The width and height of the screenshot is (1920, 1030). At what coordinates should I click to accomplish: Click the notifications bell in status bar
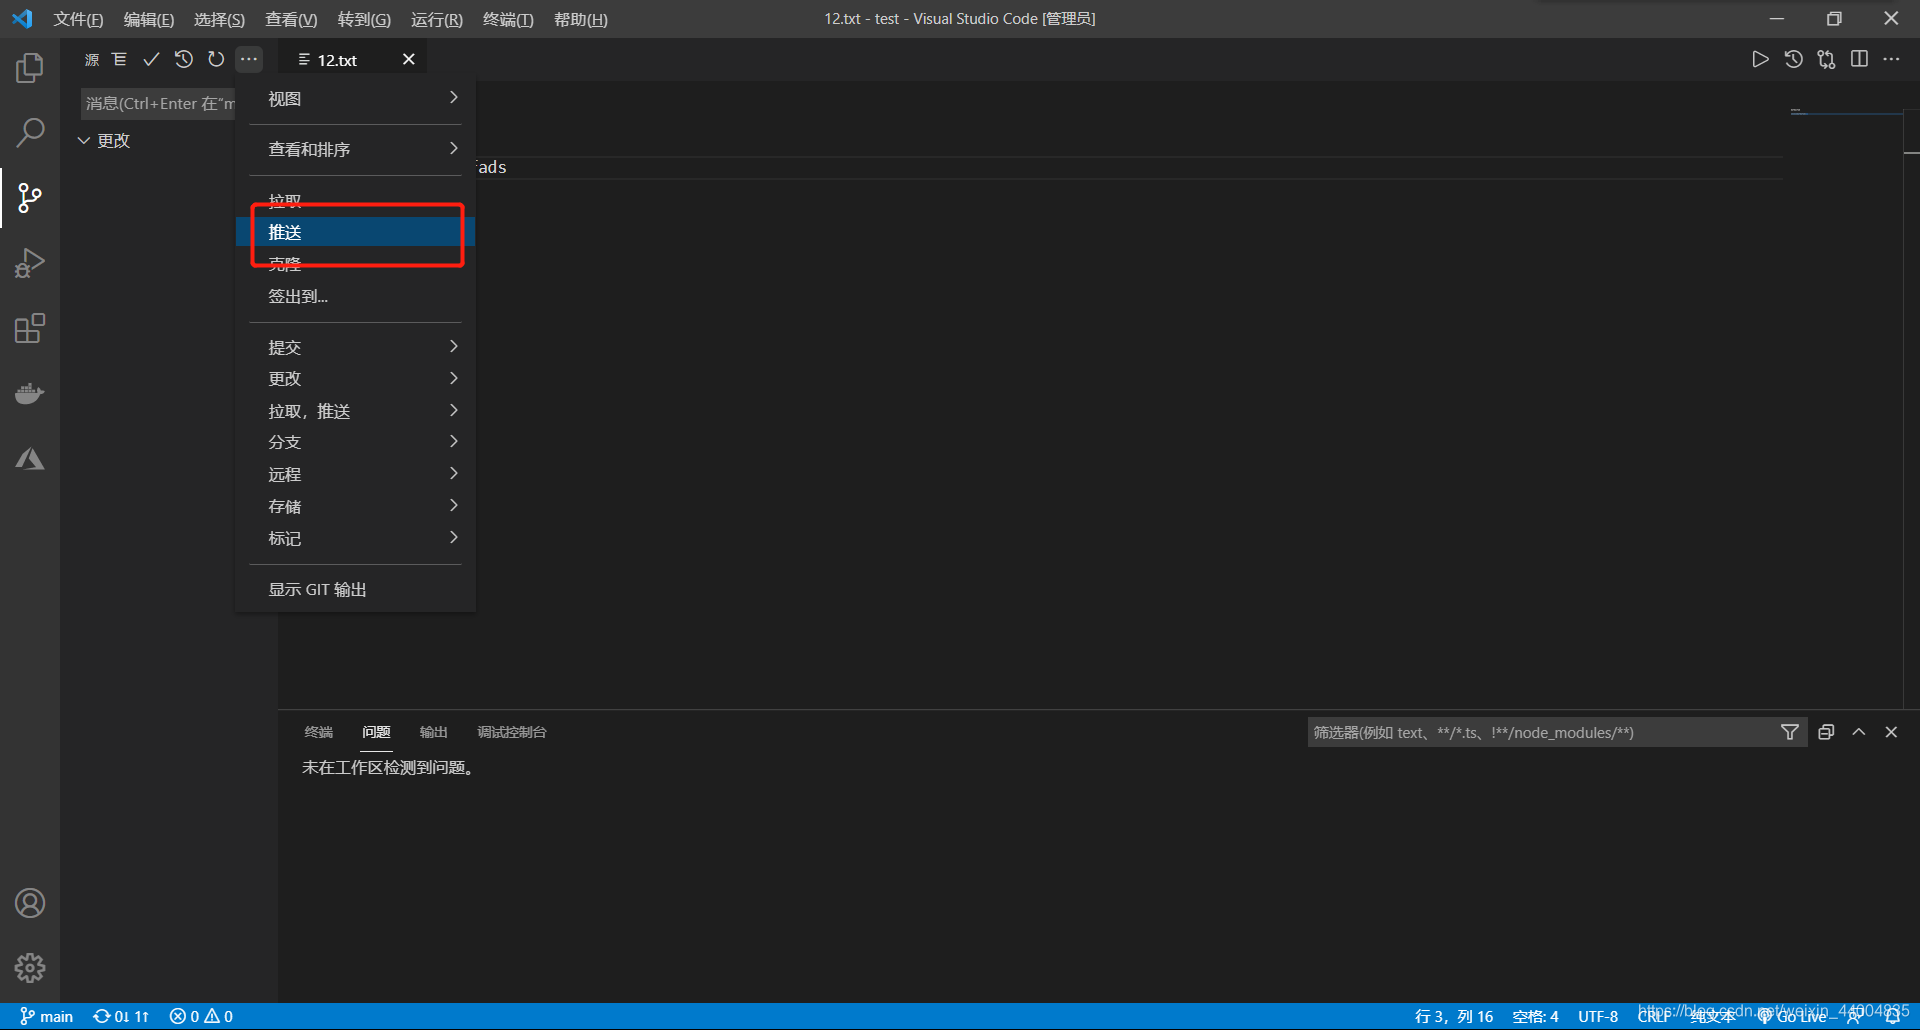pyautogui.click(x=1893, y=1016)
